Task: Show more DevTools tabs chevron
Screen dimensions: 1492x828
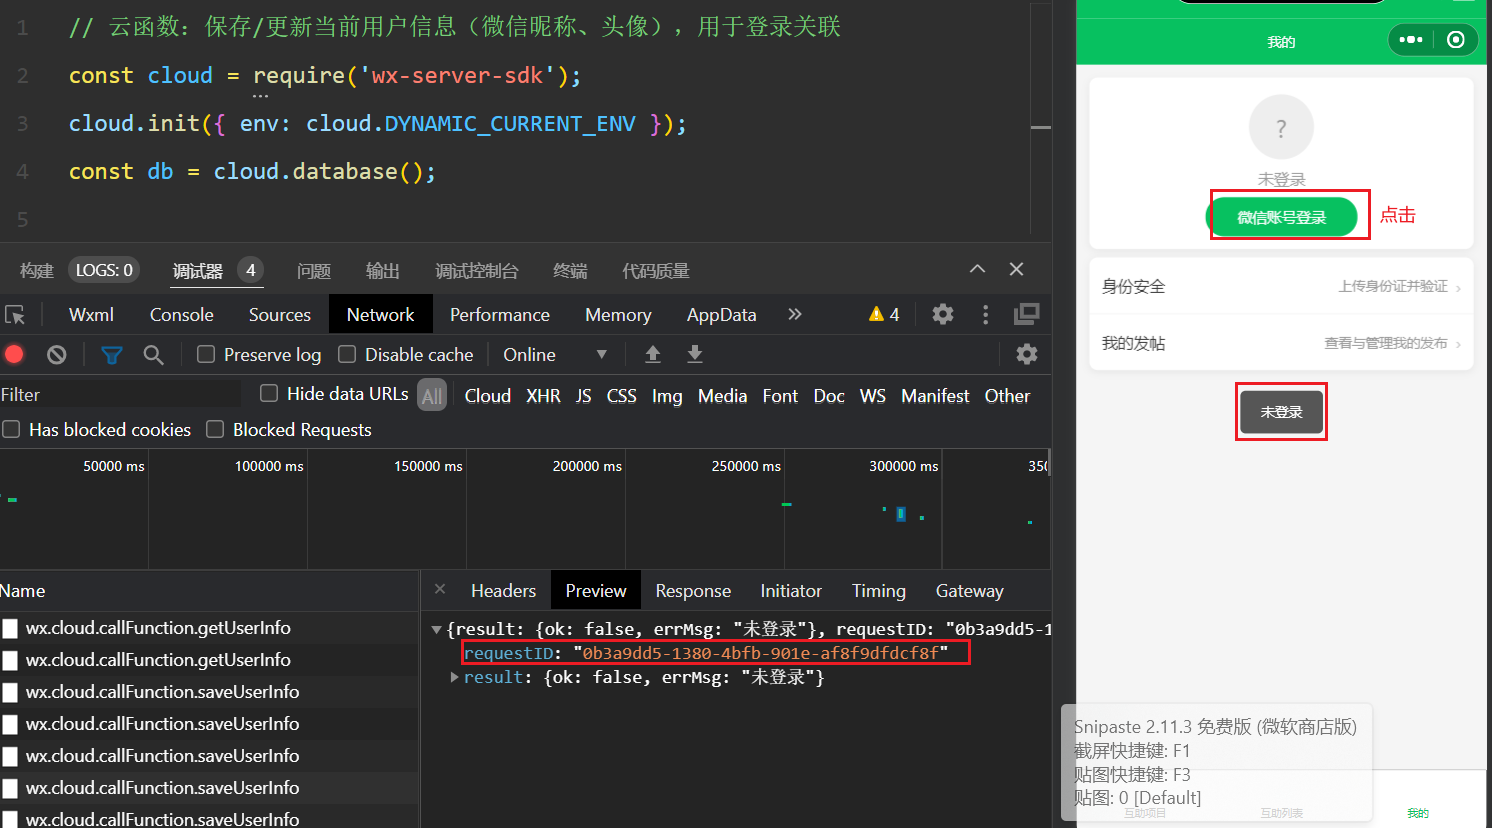Action: (x=795, y=314)
